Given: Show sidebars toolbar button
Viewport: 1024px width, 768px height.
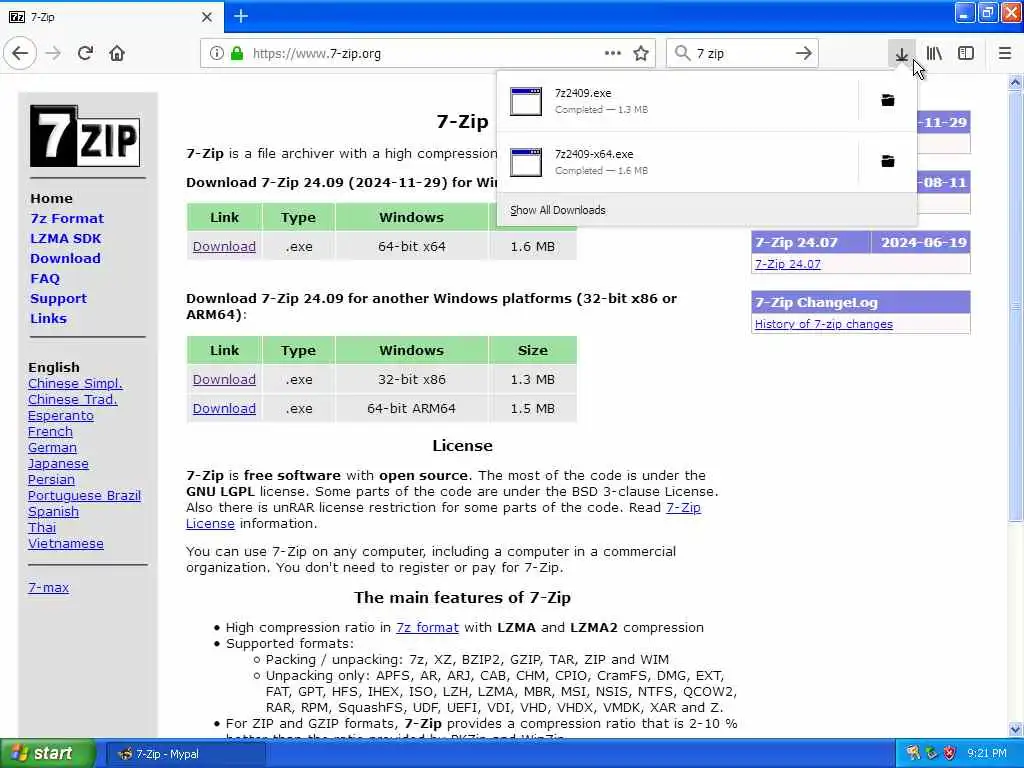Looking at the screenshot, I should point(966,54).
